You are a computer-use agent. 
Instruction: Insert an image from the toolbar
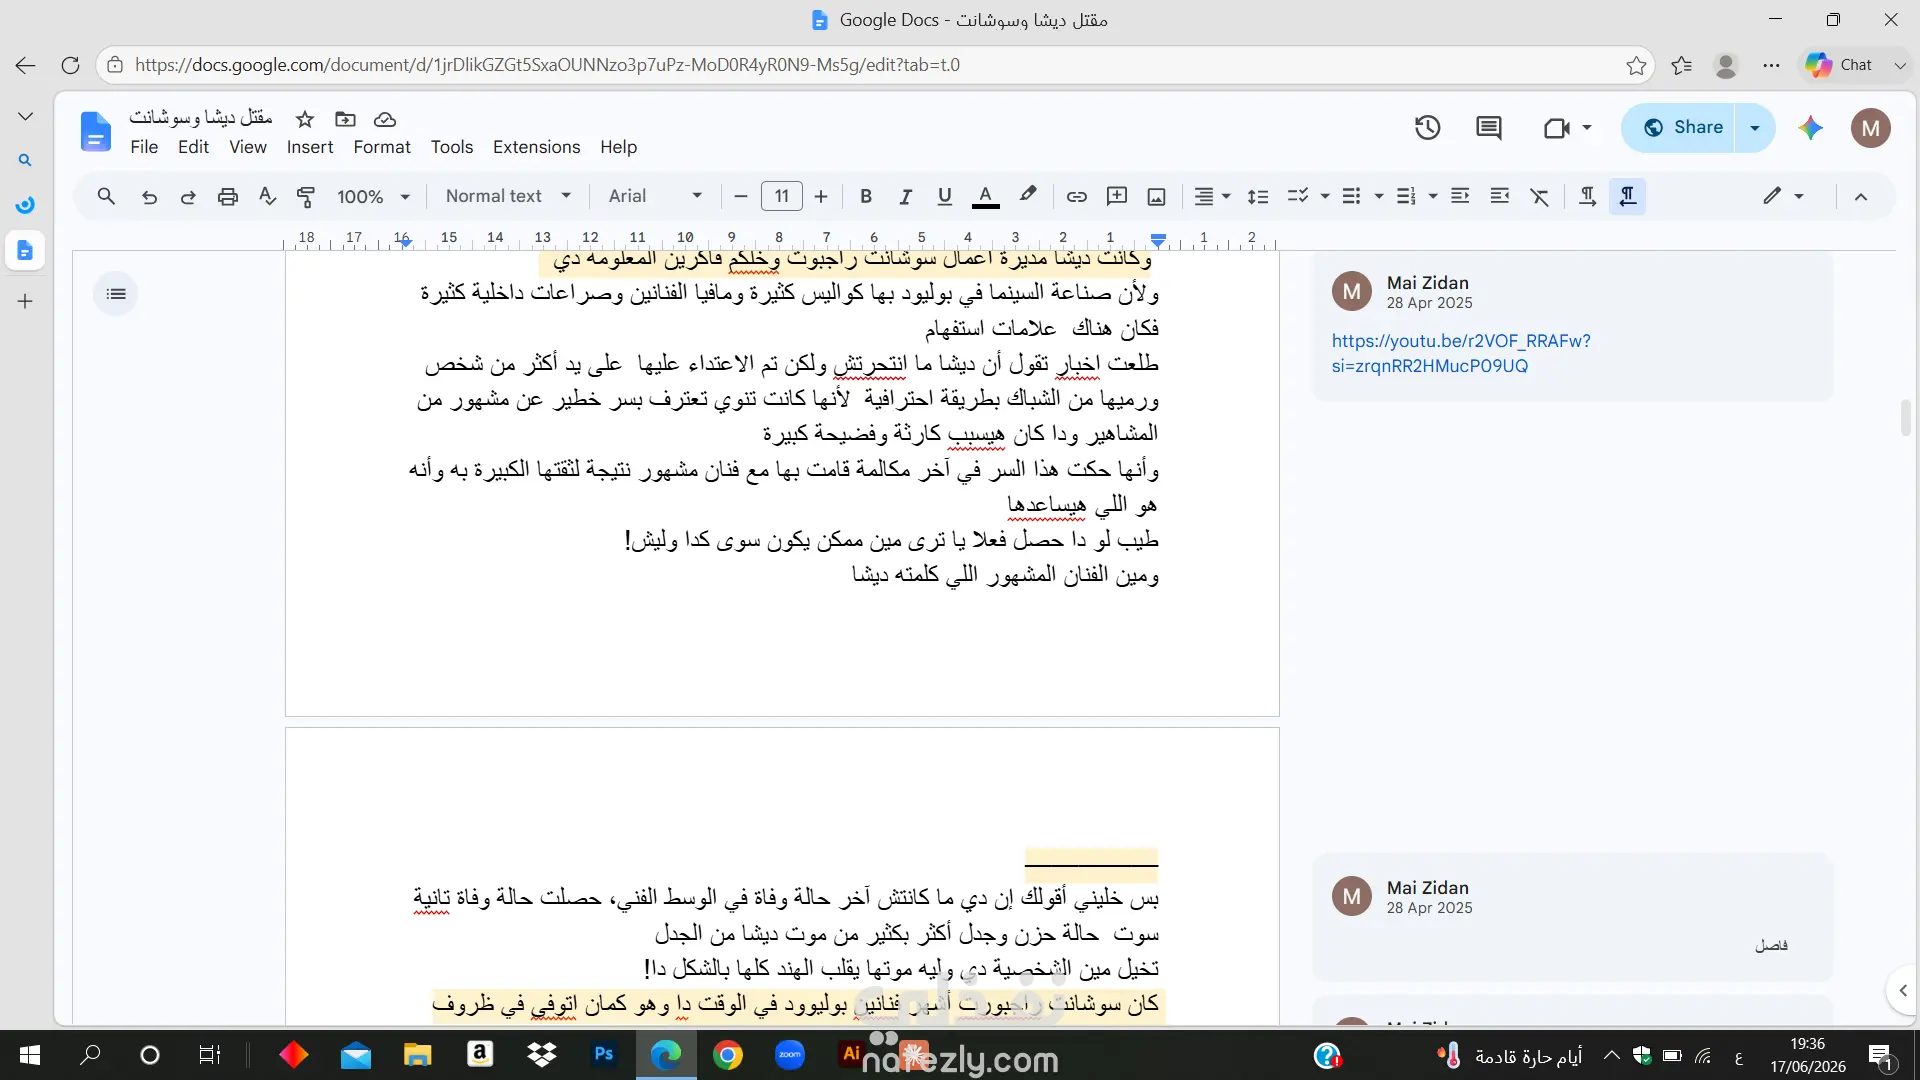[x=1156, y=196]
